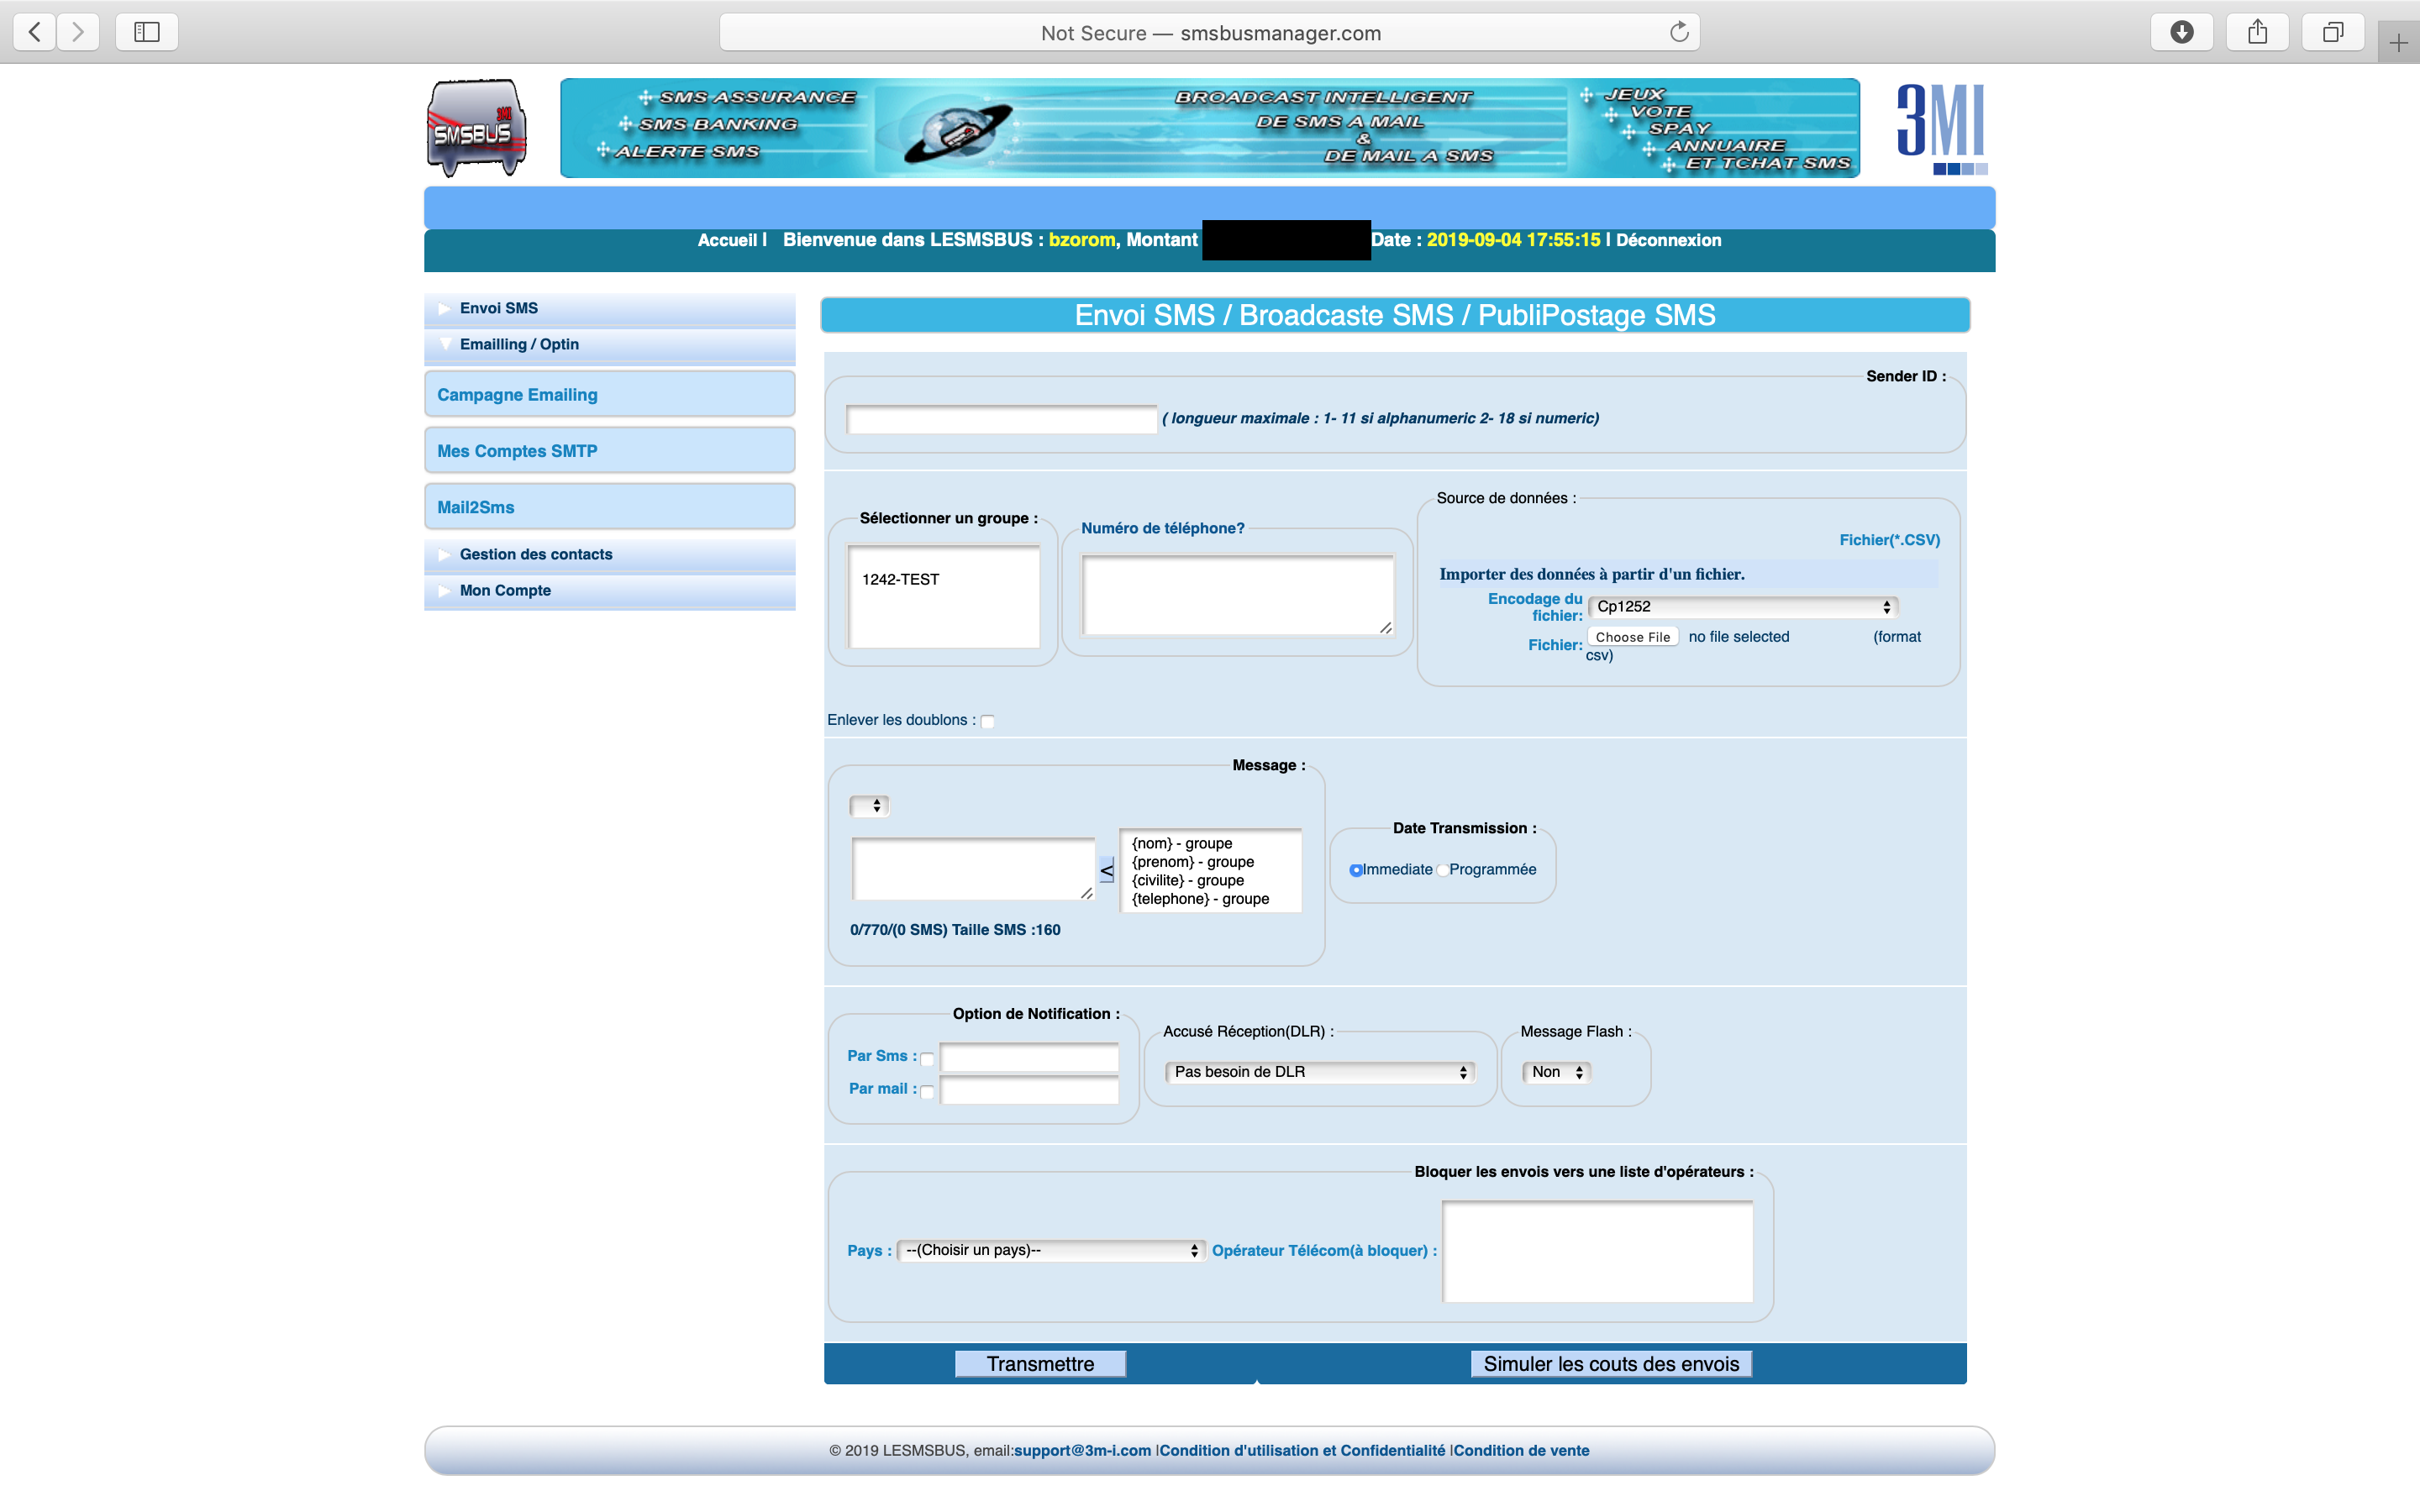Image resolution: width=2420 pixels, height=1512 pixels.
Task: Toggle the Safari sidebar icon
Action: [x=147, y=32]
